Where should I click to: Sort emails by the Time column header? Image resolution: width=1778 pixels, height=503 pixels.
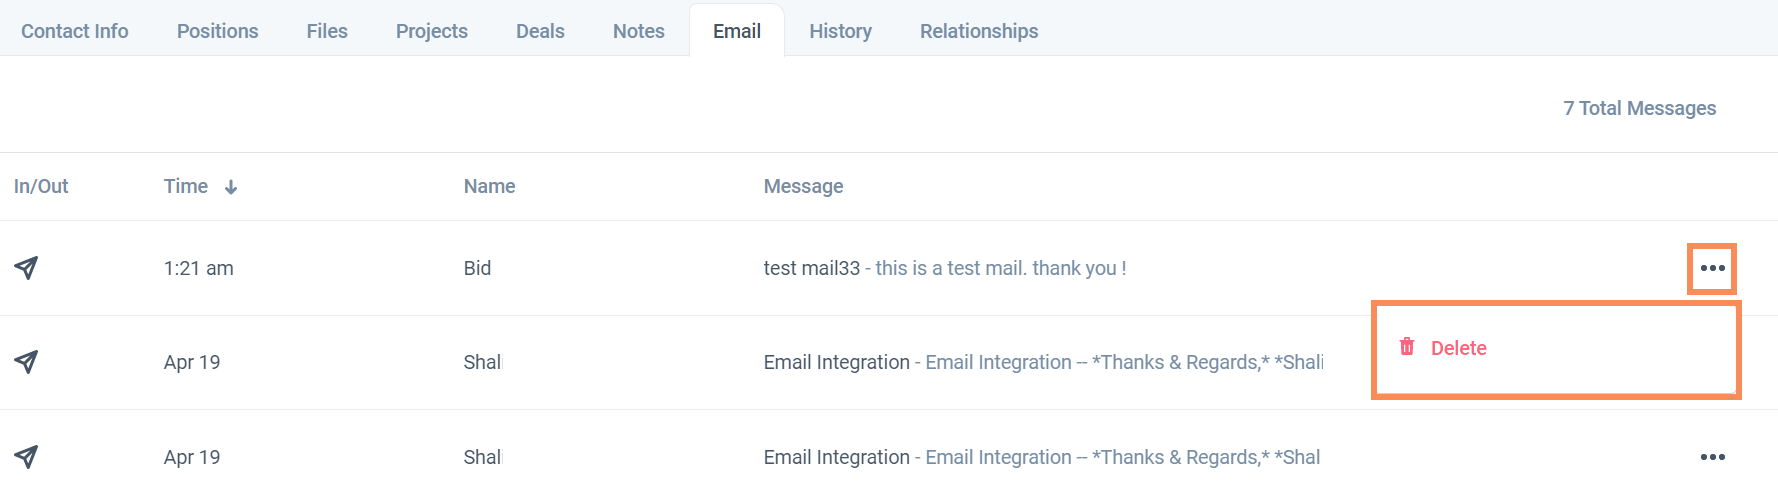click(186, 186)
